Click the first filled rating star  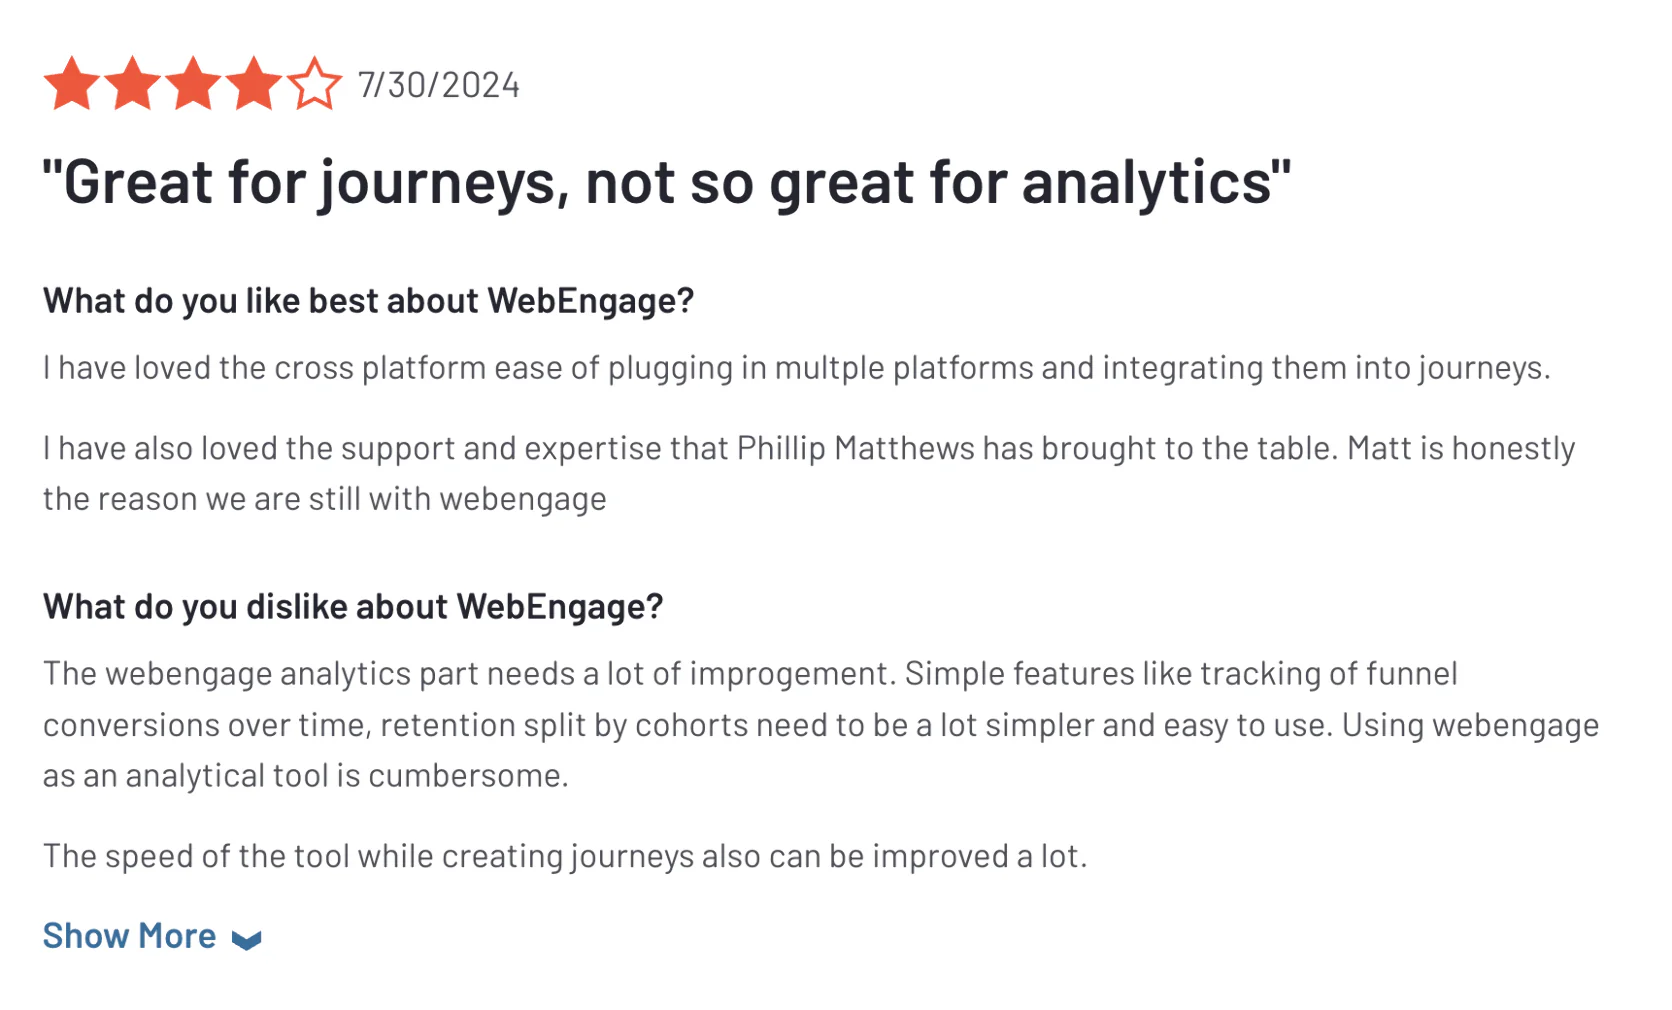coord(72,84)
